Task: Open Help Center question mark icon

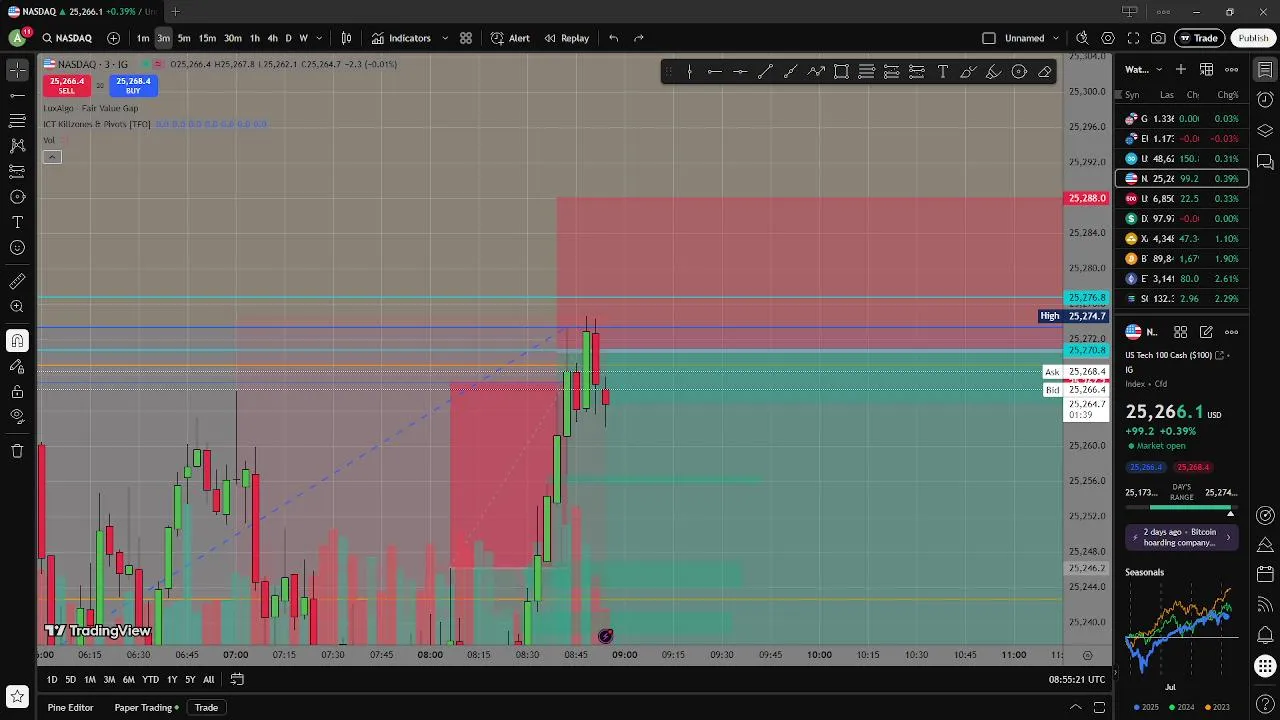Action: 1265,706
